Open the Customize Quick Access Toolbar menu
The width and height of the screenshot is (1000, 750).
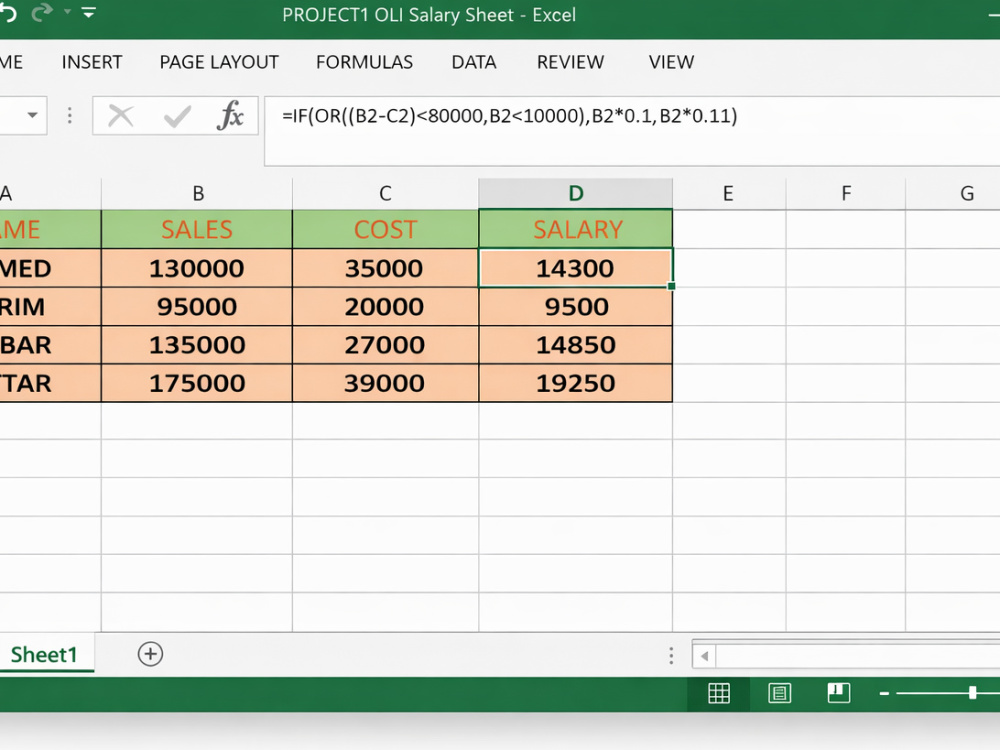coord(89,13)
